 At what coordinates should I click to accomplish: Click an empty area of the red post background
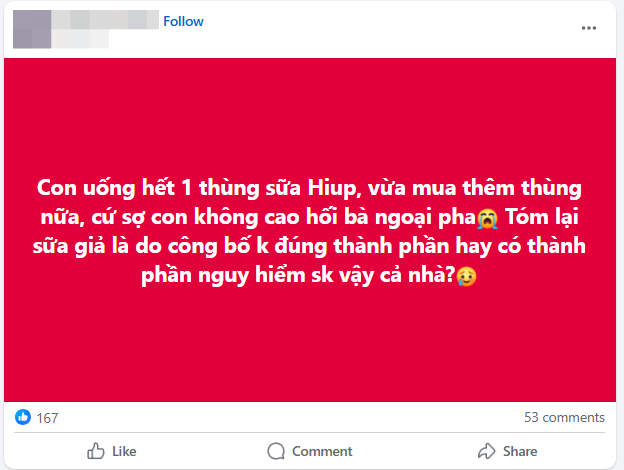pos(312,110)
